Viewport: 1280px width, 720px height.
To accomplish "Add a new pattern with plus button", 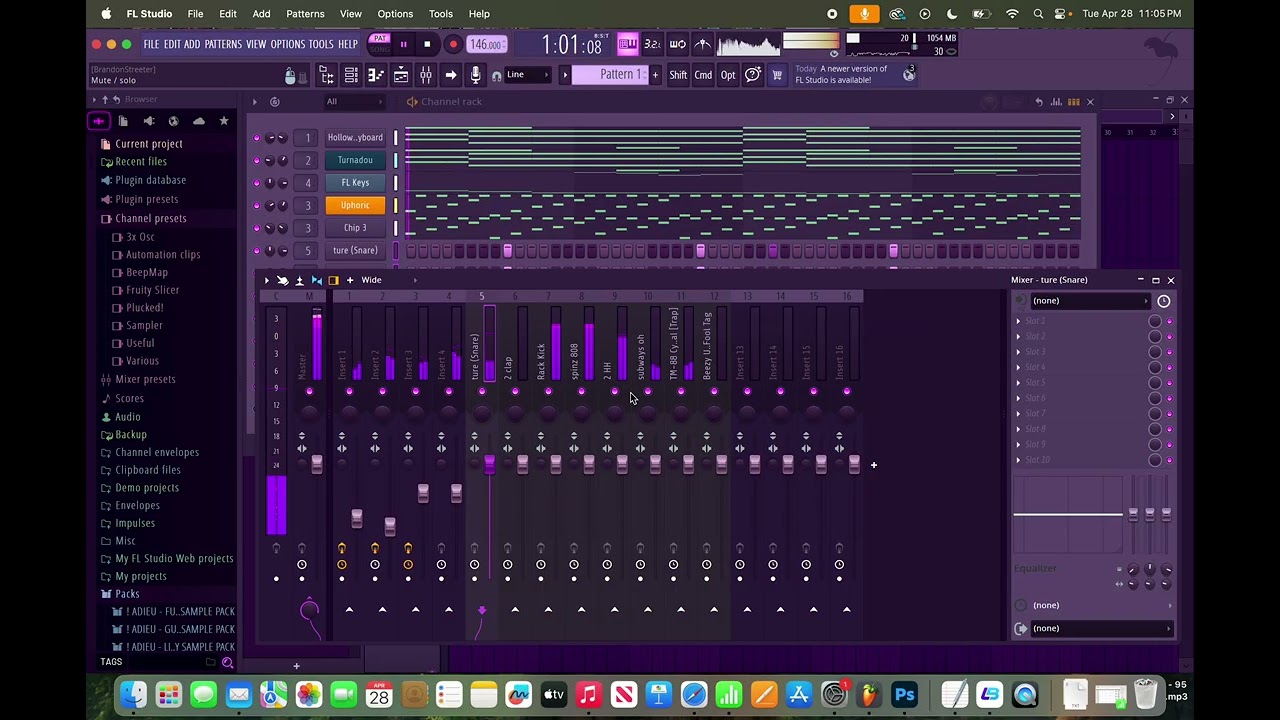I will tap(656, 75).
